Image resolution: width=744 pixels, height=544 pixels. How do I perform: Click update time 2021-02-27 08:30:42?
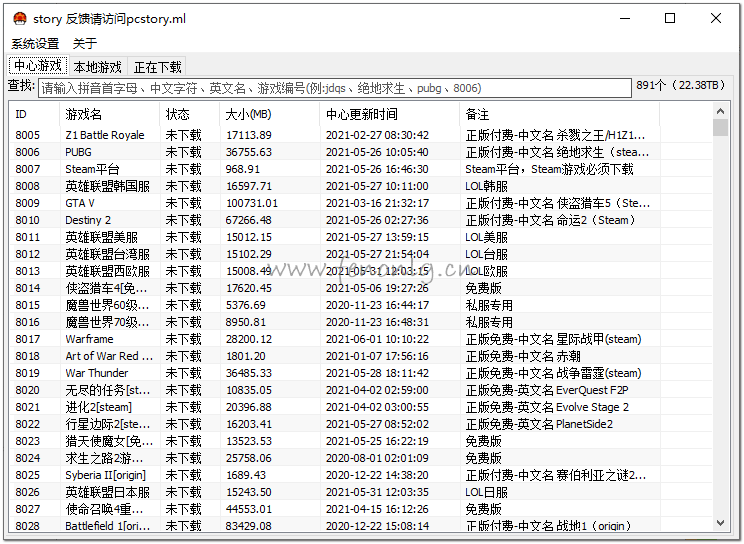[377, 135]
